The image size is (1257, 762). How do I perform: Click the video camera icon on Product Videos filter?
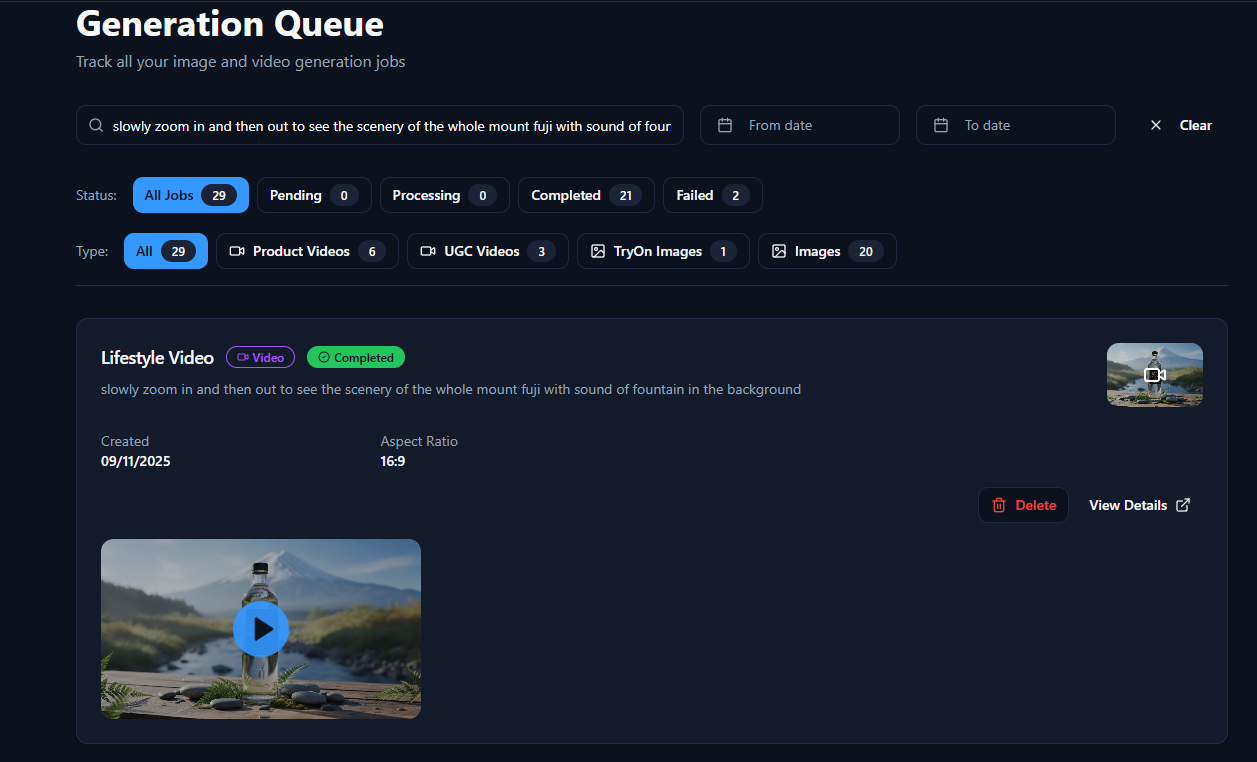coord(237,251)
